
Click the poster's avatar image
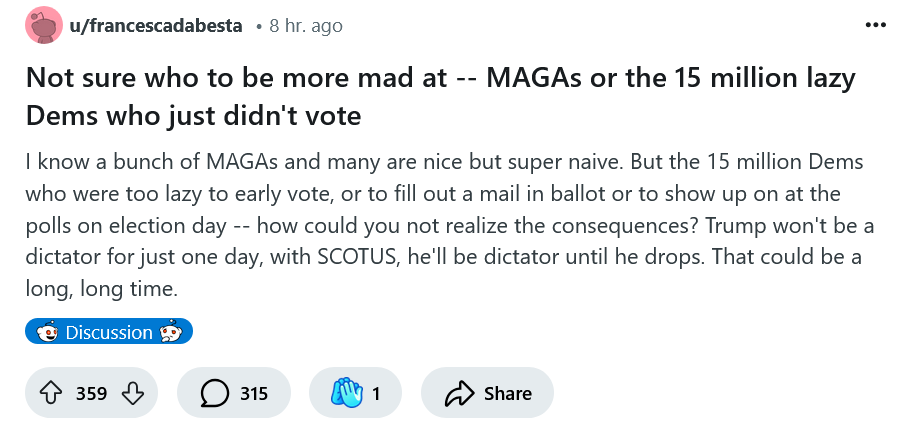pyautogui.click(x=44, y=26)
